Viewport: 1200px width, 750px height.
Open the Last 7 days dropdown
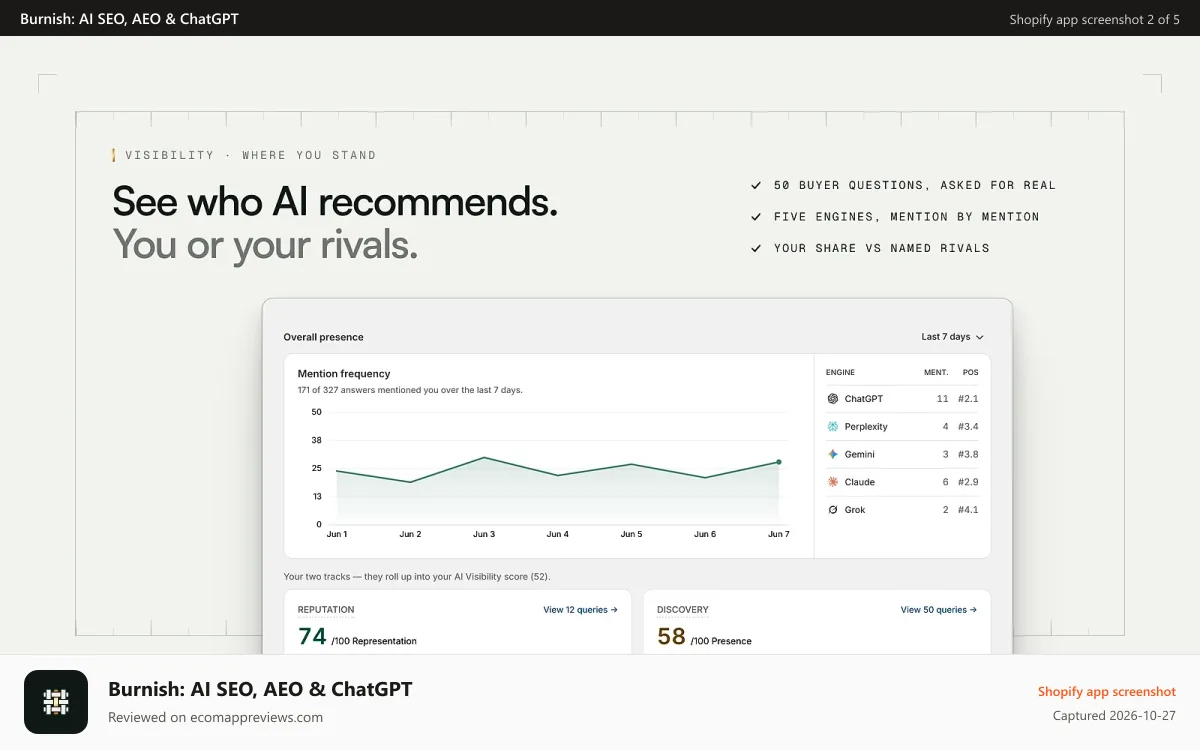point(952,337)
